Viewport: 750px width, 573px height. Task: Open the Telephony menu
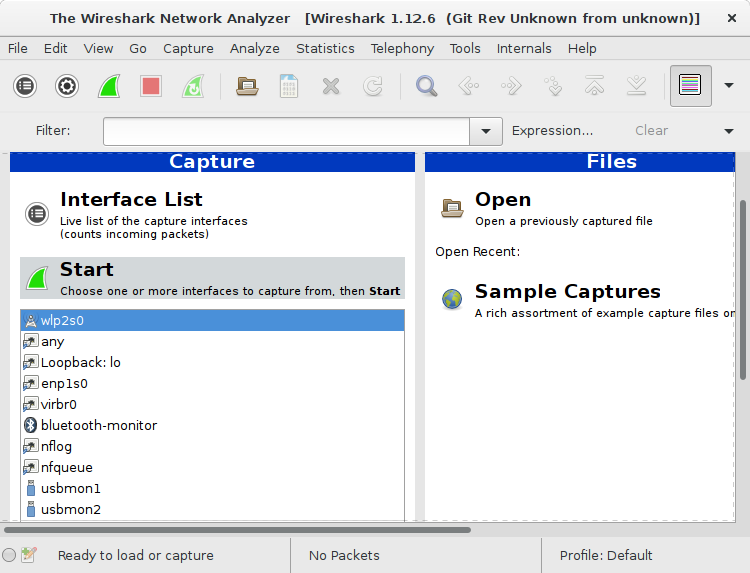click(402, 48)
